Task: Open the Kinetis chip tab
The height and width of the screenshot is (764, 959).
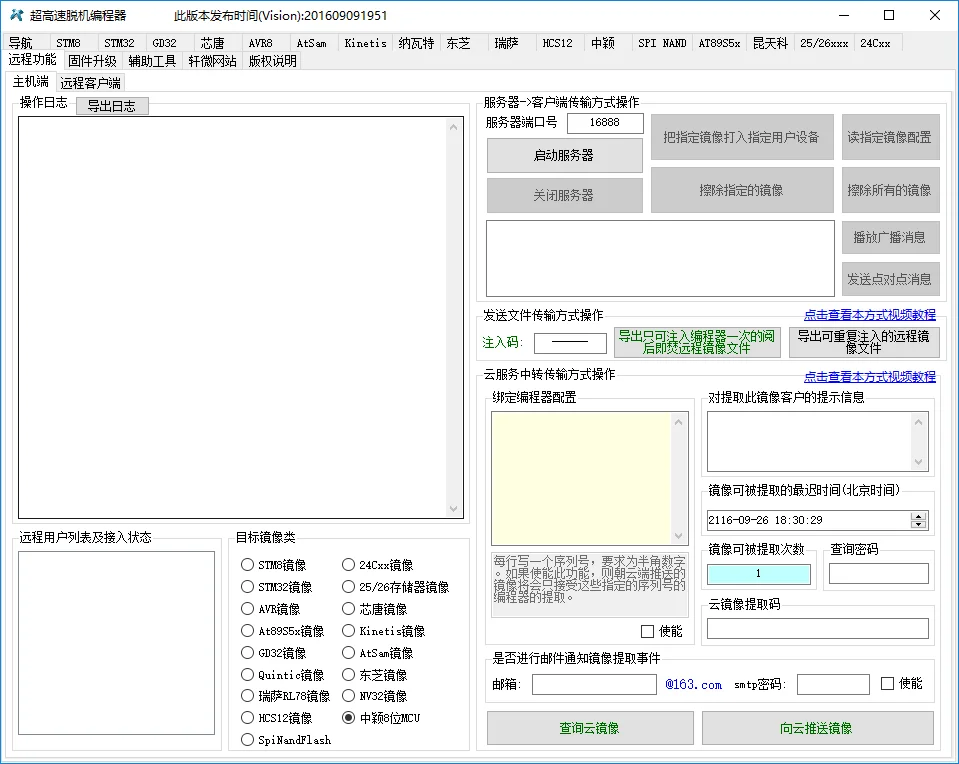Action: click(x=365, y=43)
